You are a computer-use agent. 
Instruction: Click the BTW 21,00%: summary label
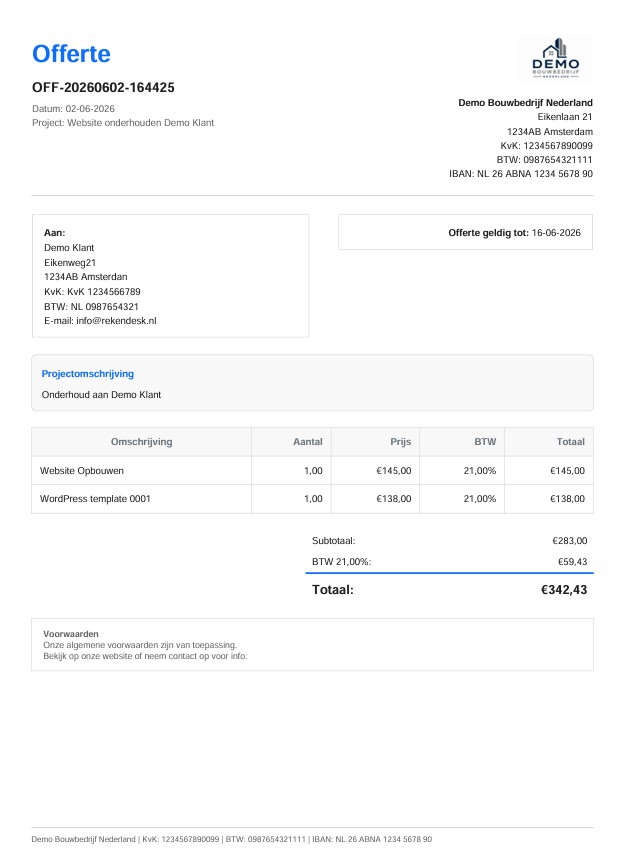pyautogui.click(x=341, y=562)
